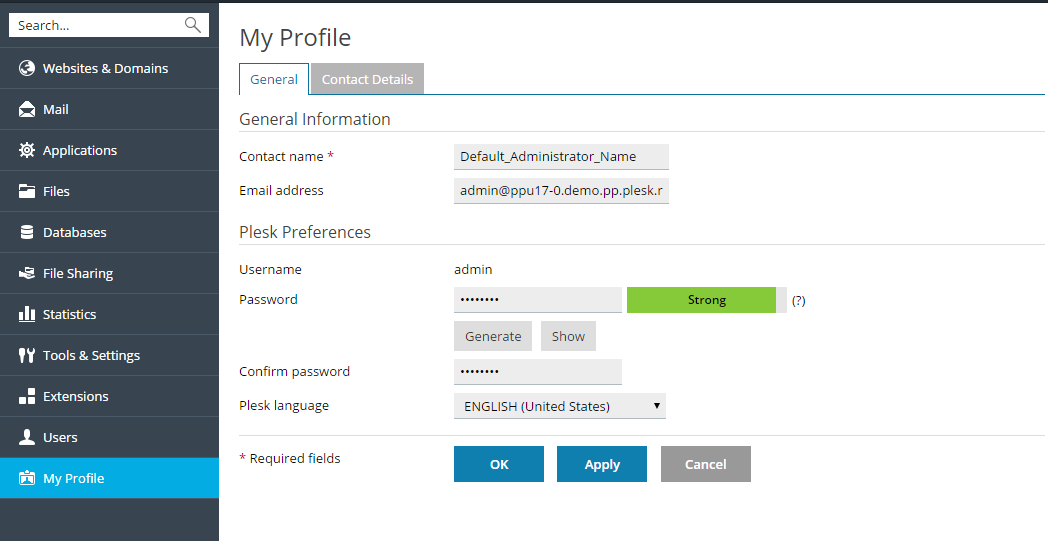The height and width of the screenshot is (541, 1048).
Task: Click the File Sharing icon
Action: click(27, 274)
